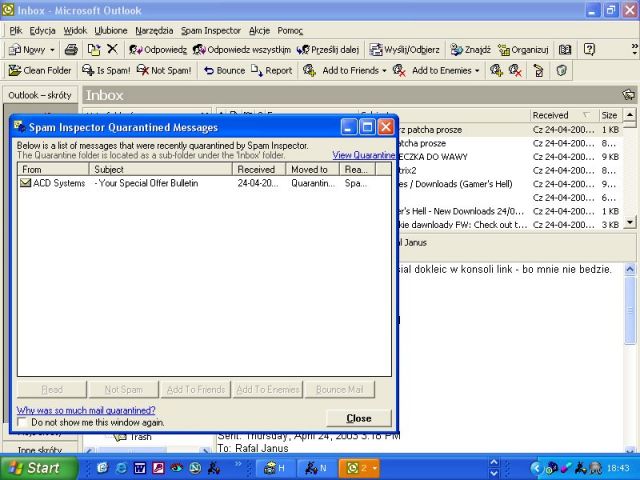
Task: Switch to the orange Outlook taskbar group
Action: (359, 468)
